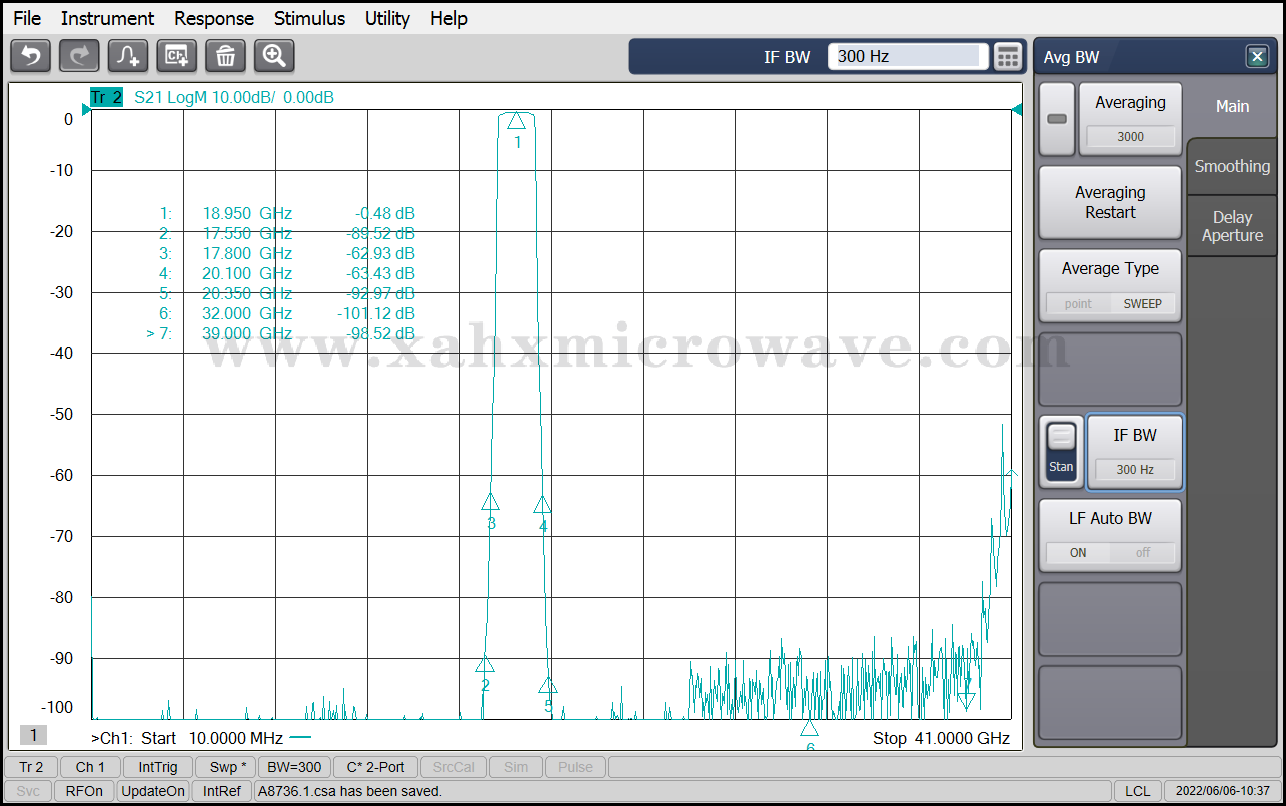The width and height of the screenshot is (1286, 806).
Task: Click the IntRef status button
Action: coord(222,791)
